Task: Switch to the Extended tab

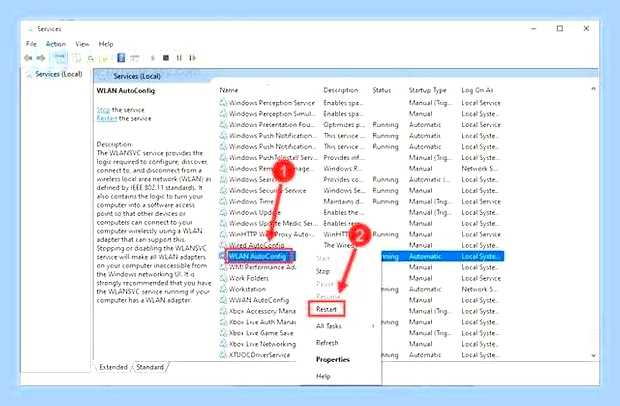Action: point(113,367)
